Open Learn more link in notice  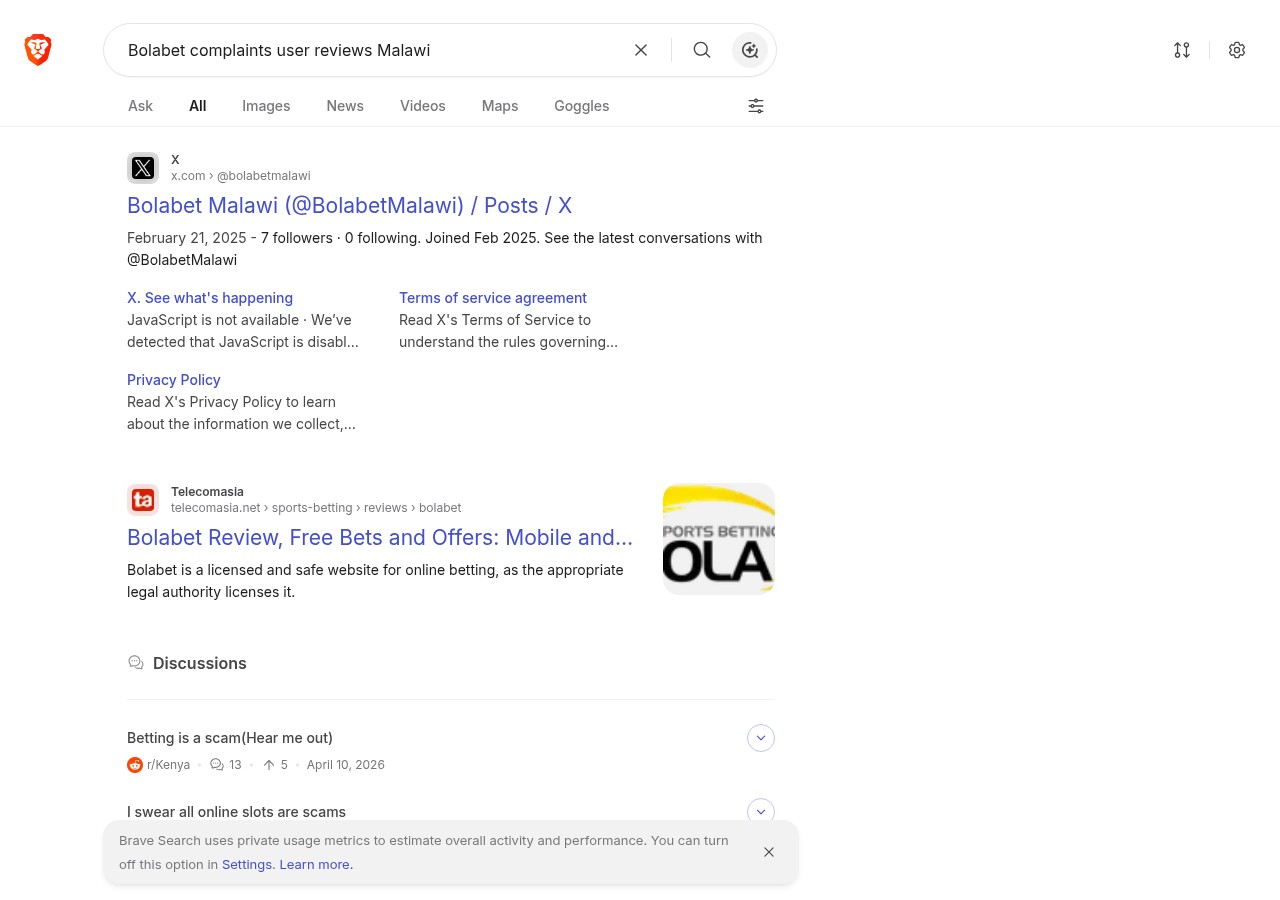[316, 865]
